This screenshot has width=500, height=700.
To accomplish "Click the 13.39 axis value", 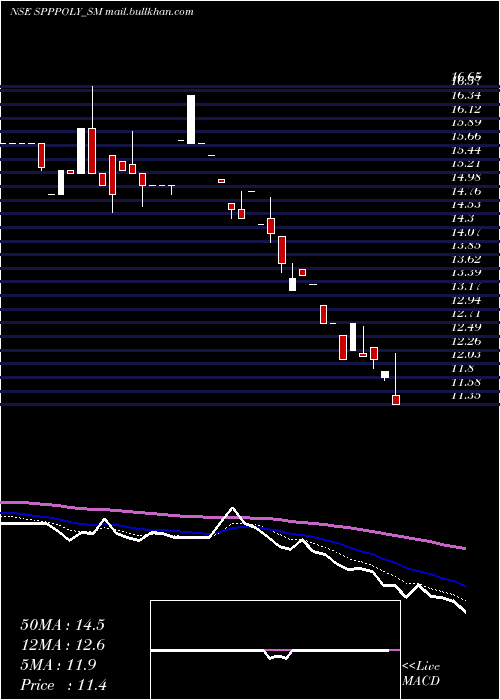I will pos(466,272).
